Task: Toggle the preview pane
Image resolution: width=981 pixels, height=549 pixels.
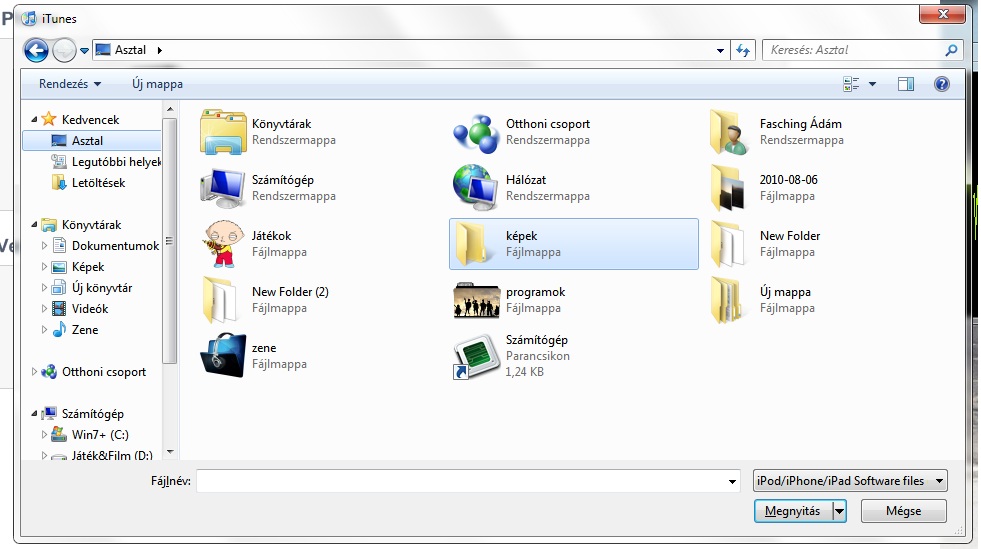Action: [905, 84]
